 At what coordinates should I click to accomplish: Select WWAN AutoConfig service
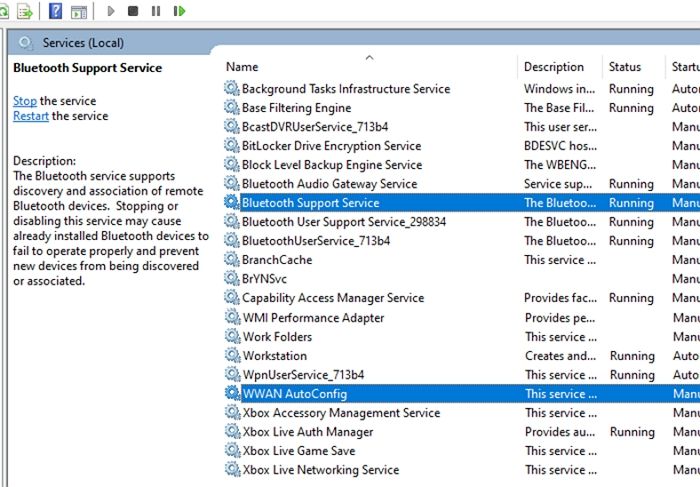pos(294,394)
